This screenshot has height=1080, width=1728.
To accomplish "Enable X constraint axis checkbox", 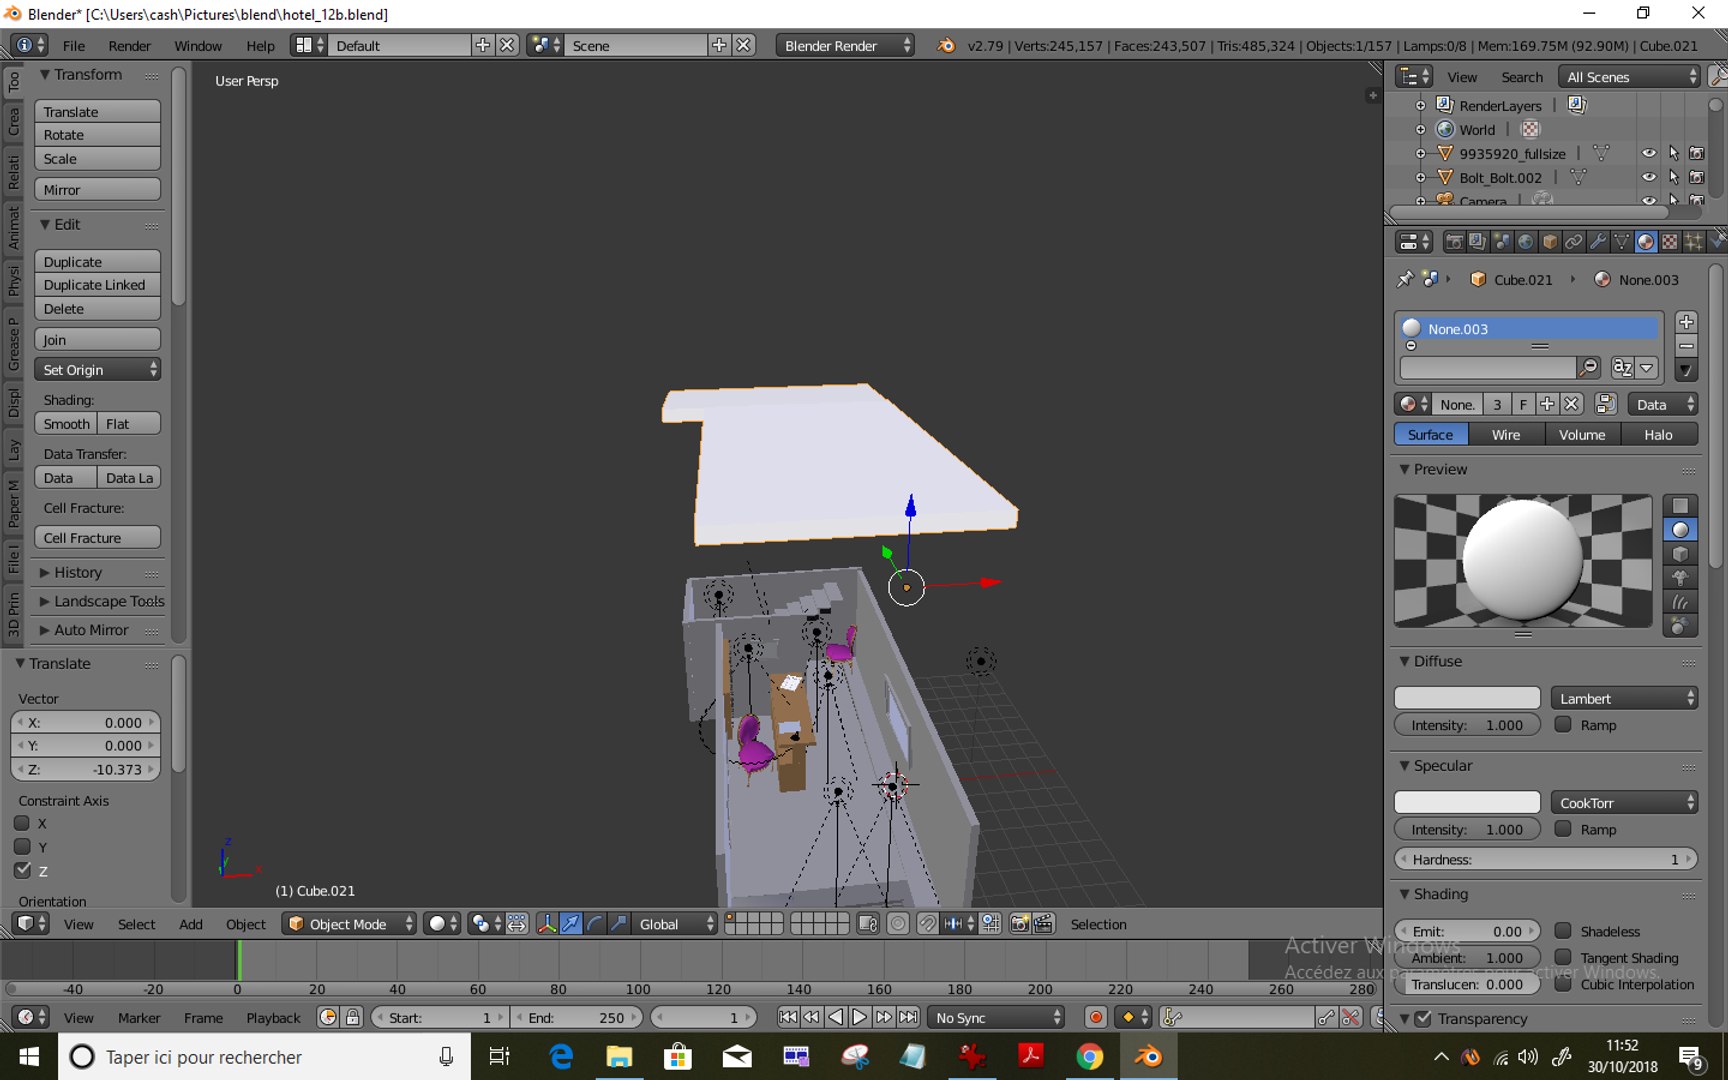I will (x=22, y=823).
